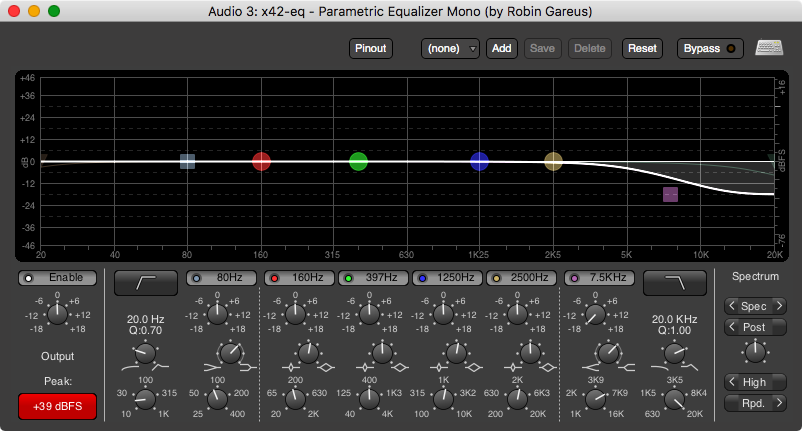This screenshot has height=431, width=802.
Task: Toggle the low-pass filter shape button
Action: [x=673, y=283]
